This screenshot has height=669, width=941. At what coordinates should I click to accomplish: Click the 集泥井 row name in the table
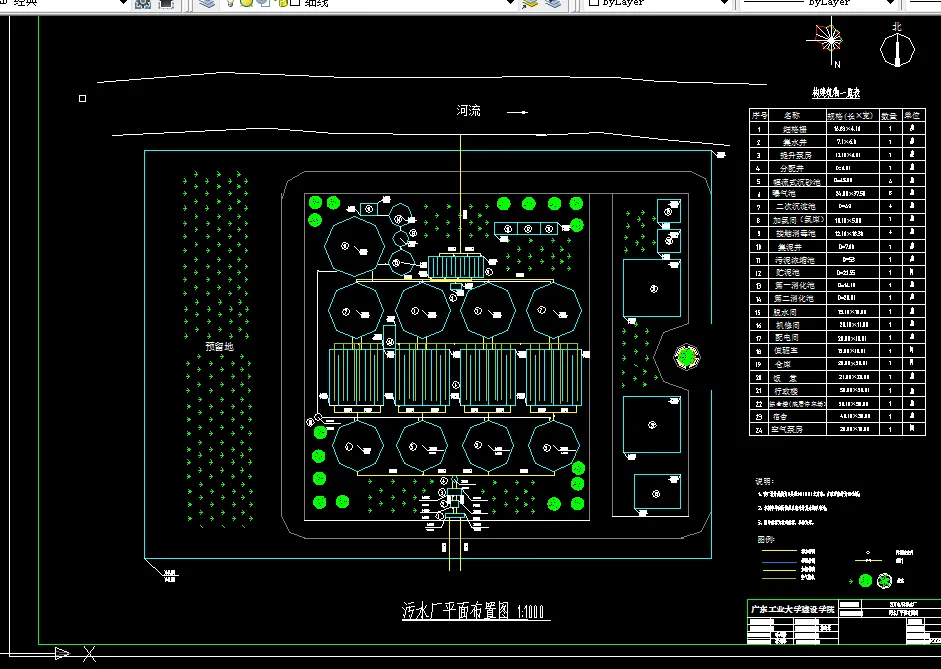pyautogui.click(x=790, y=247)
